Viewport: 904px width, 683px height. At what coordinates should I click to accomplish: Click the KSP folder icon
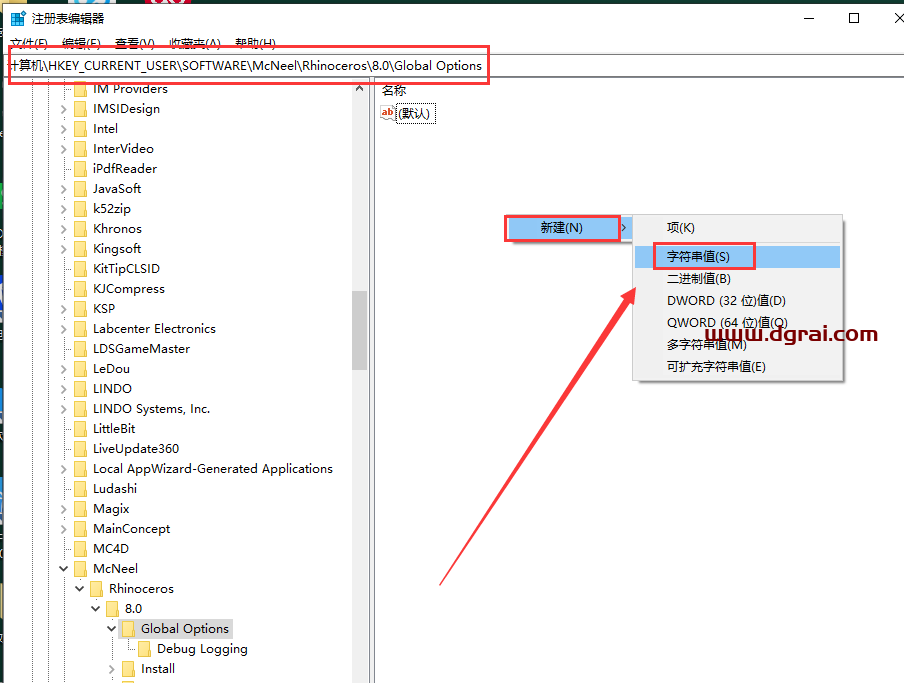click(81, 309)
